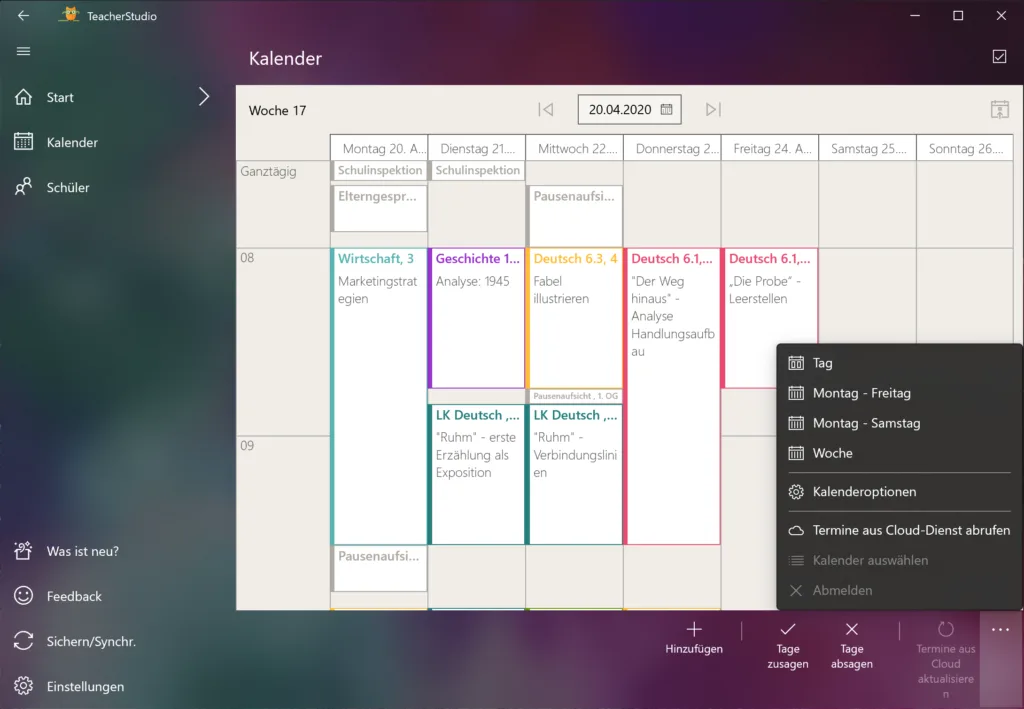Open the Elterngespr... appointment on Monday

379,208
